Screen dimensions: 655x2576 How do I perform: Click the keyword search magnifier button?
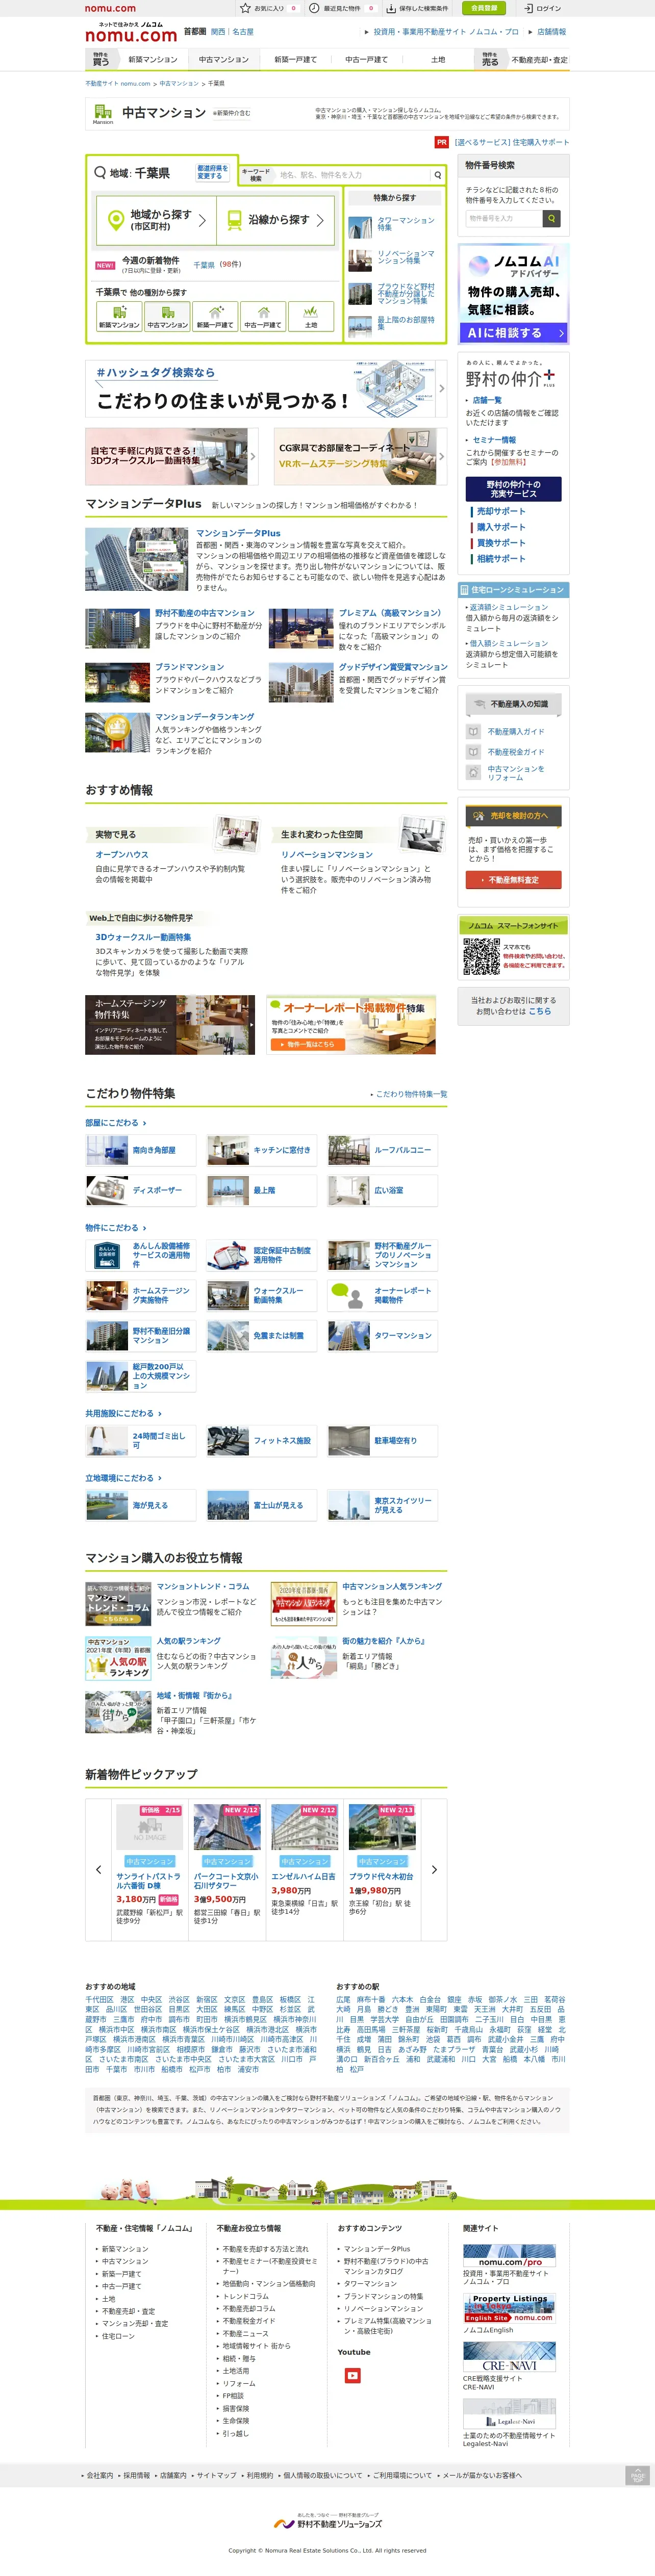click(x=437, y=175)
